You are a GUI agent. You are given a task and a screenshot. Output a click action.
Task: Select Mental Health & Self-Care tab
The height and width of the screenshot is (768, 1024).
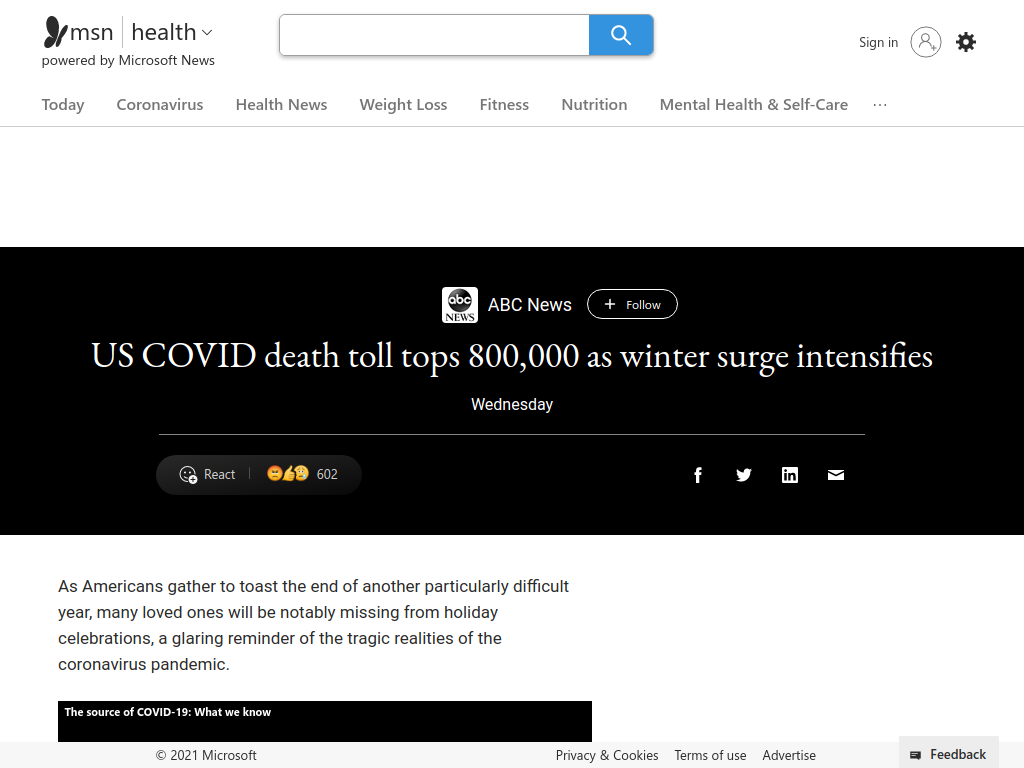pos(754,105)
